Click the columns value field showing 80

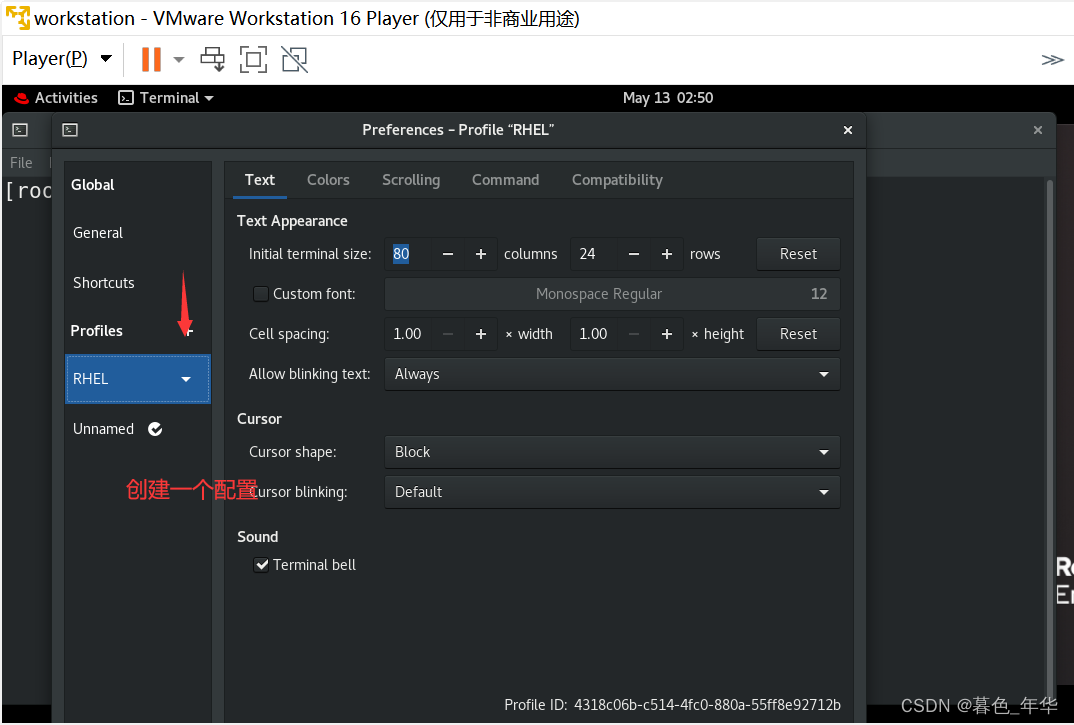point(408,254)
